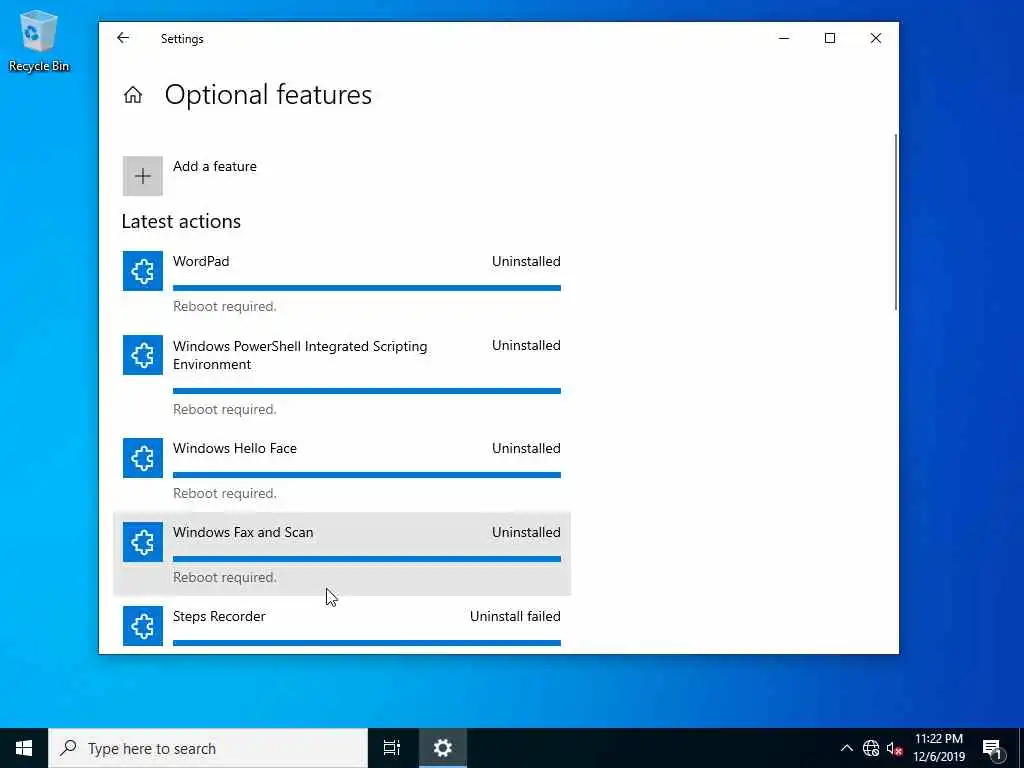Image resolution: width=1024 pixels, height=768 pixels.
Task: Click the Windows Hello Face feature icon
Action: click(142, 458)
